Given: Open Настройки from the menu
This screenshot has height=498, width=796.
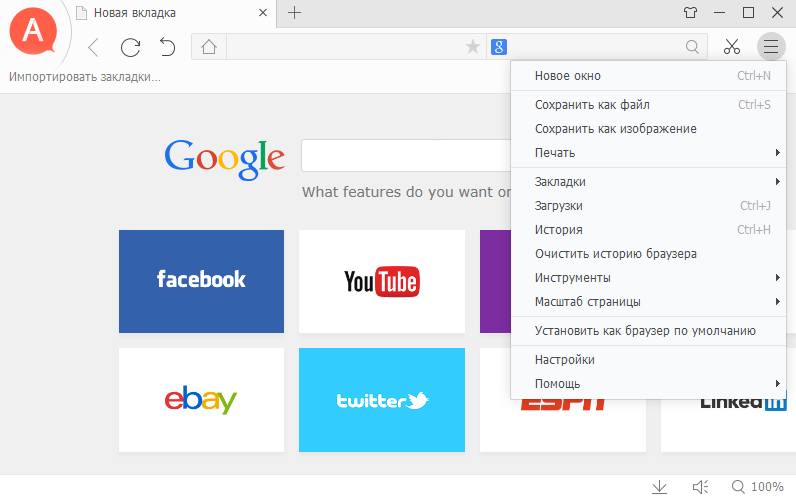Looking at the screenshot, I should tap(648, 360).
